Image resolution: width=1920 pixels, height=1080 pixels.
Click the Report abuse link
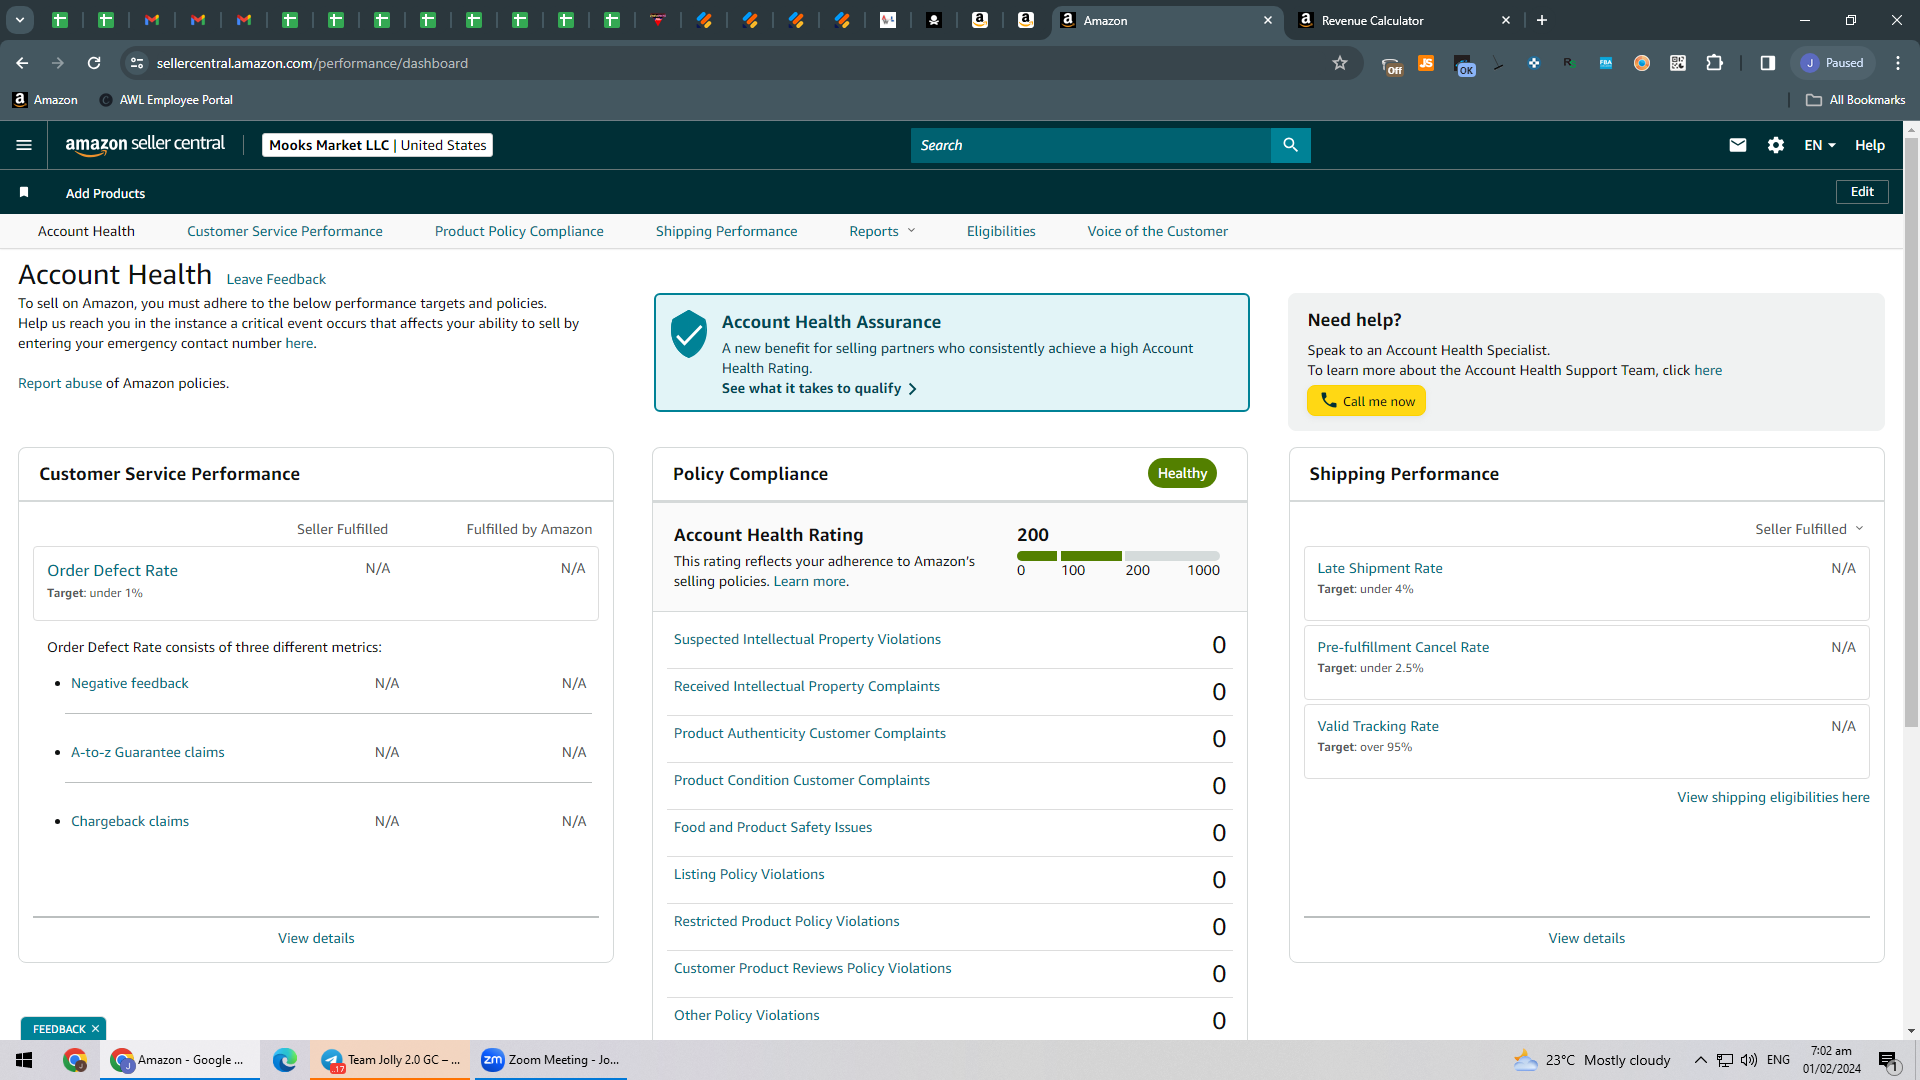click(x=60, y=383)
